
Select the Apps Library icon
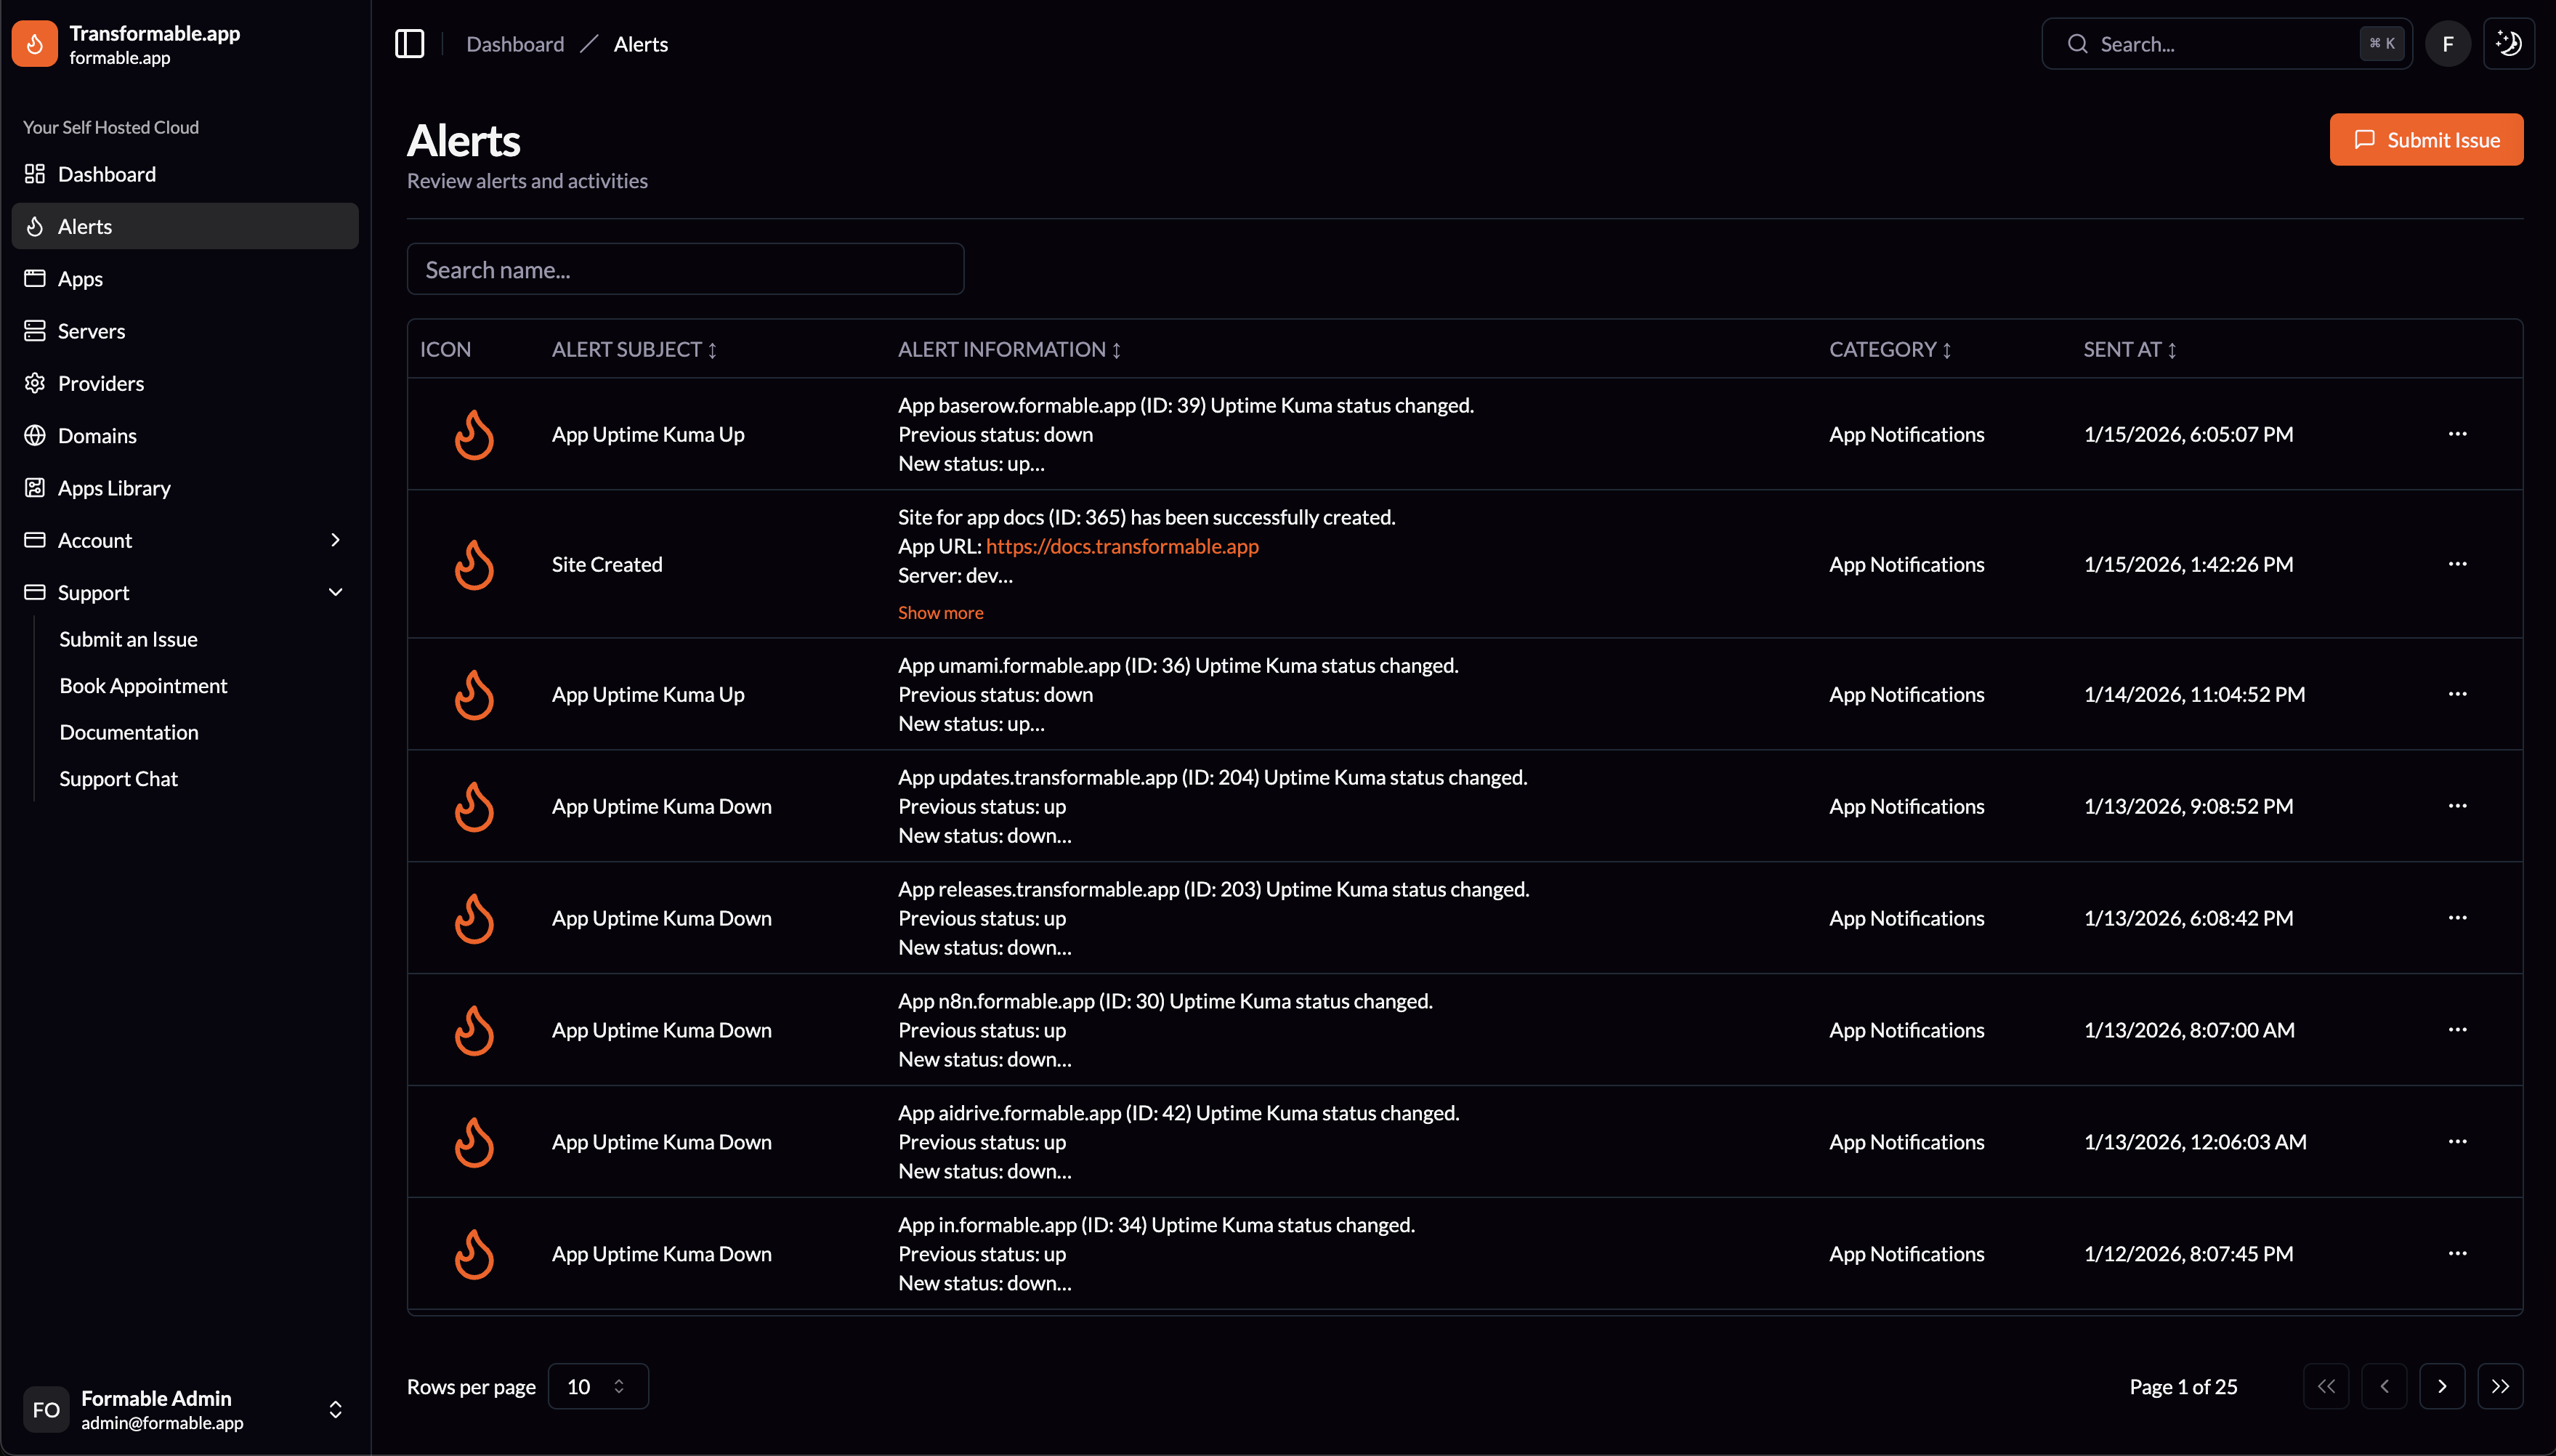35,487
